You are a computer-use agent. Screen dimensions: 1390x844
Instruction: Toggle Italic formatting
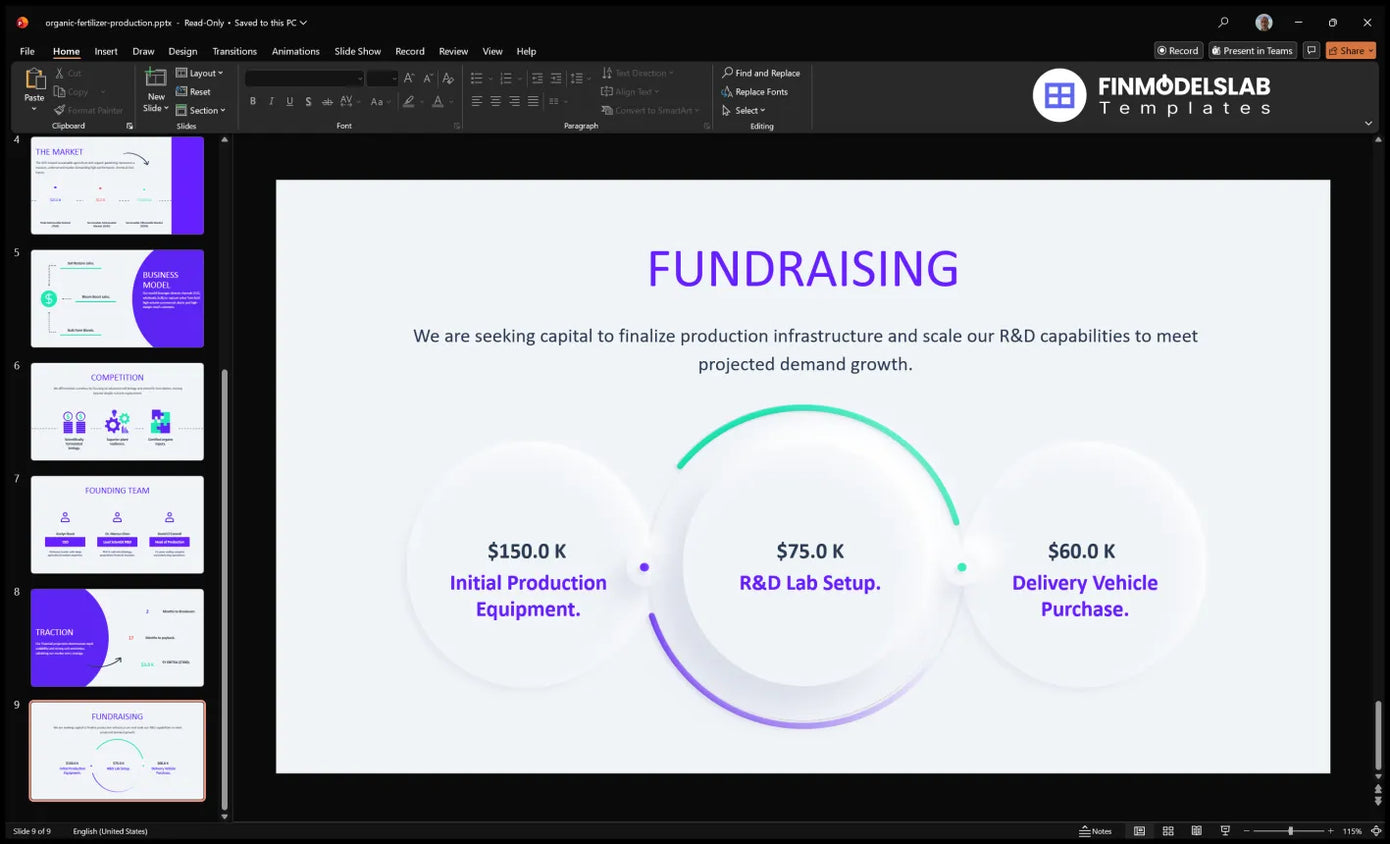[271, 101]
